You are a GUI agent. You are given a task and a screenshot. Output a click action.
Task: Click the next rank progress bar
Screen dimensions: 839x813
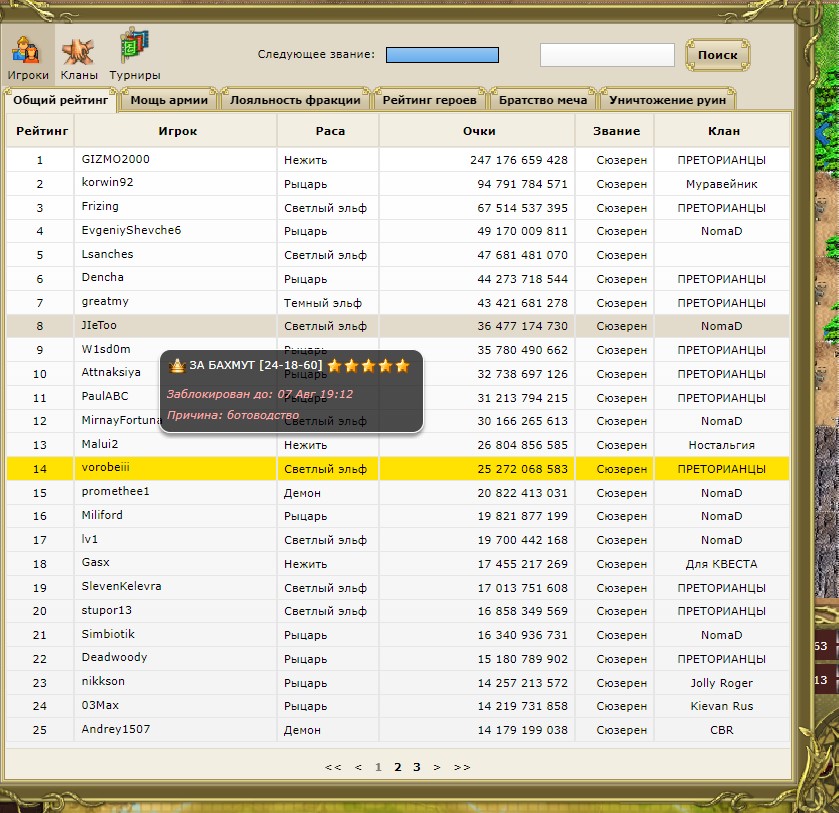tap(442, 55)
